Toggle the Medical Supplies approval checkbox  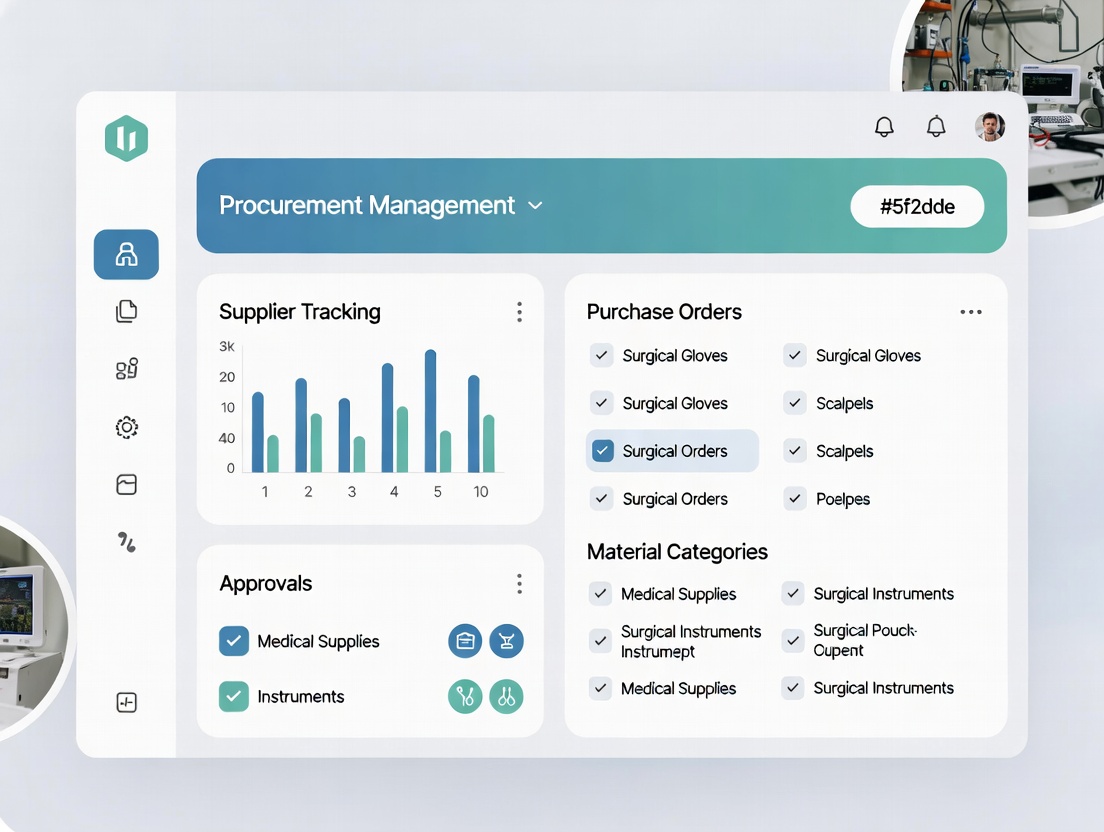(234, 642)
